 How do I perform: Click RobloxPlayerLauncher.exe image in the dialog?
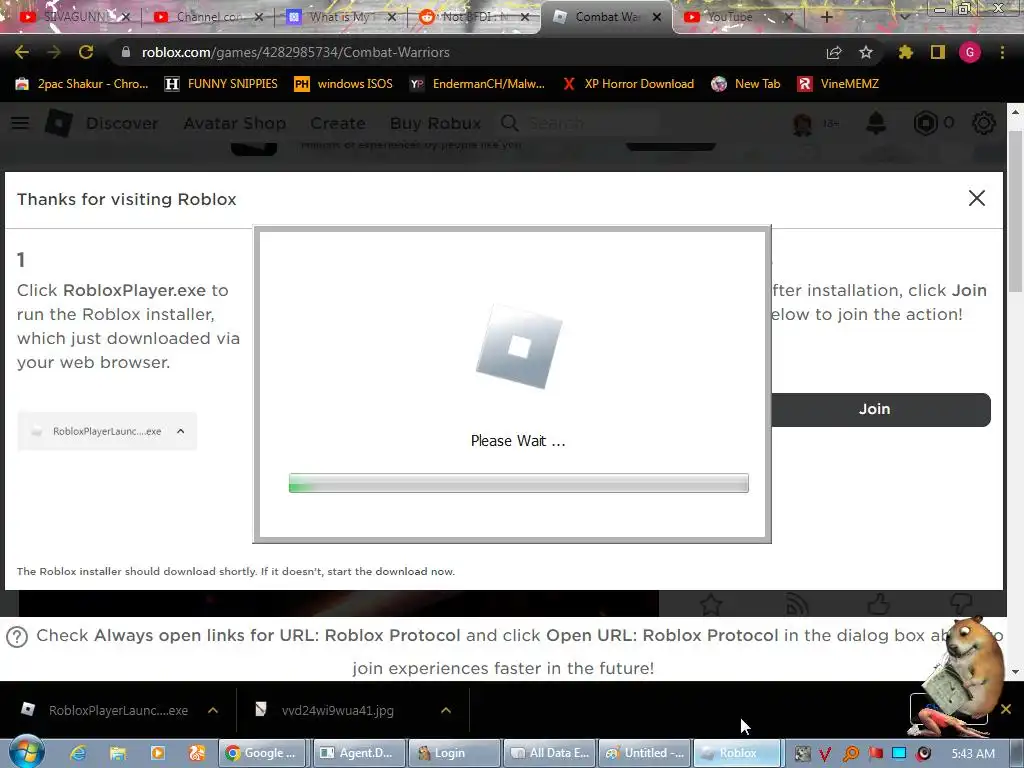(107, 431)
